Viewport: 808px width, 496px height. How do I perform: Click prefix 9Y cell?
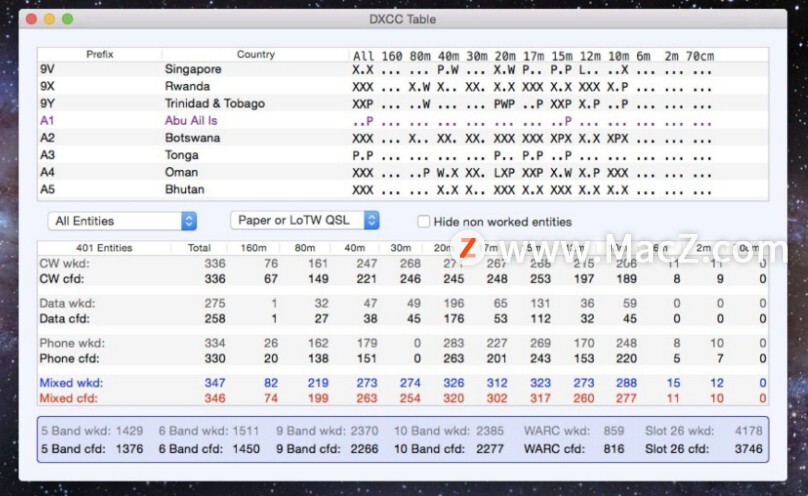47,104
